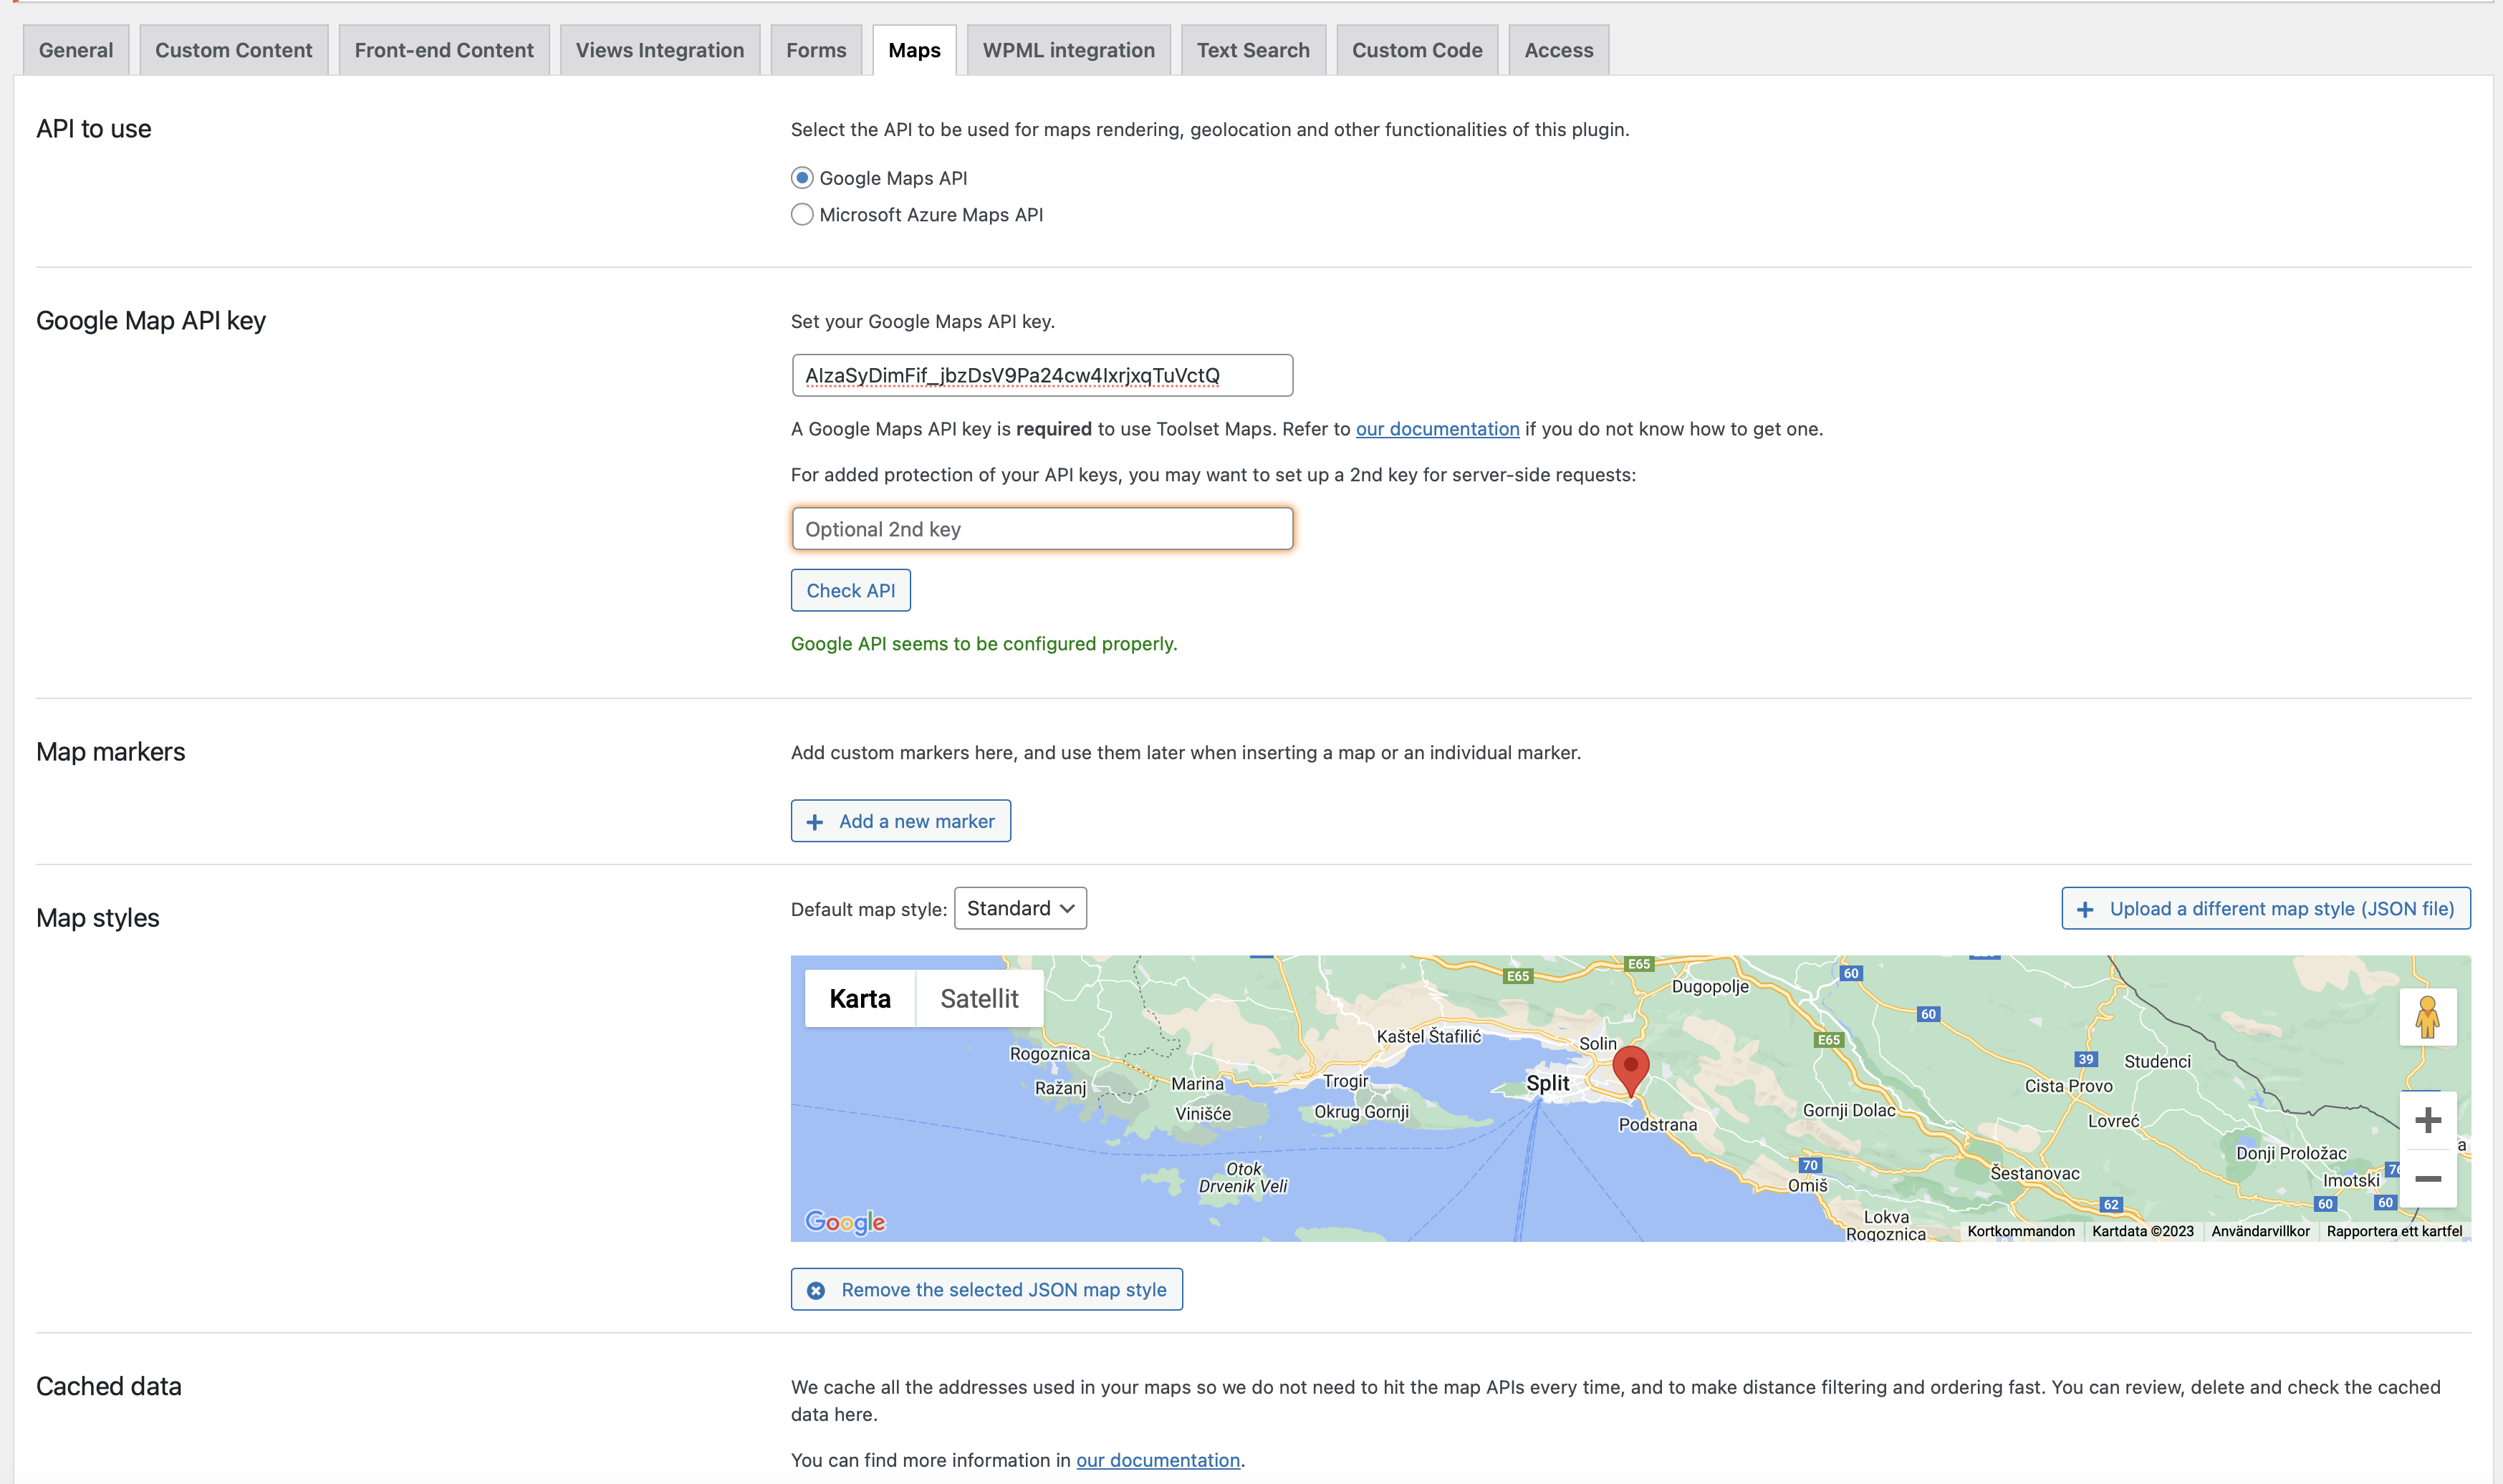Focus the Optional 2nd key input
The image size is (2503, 1484).
[1042, 529]
